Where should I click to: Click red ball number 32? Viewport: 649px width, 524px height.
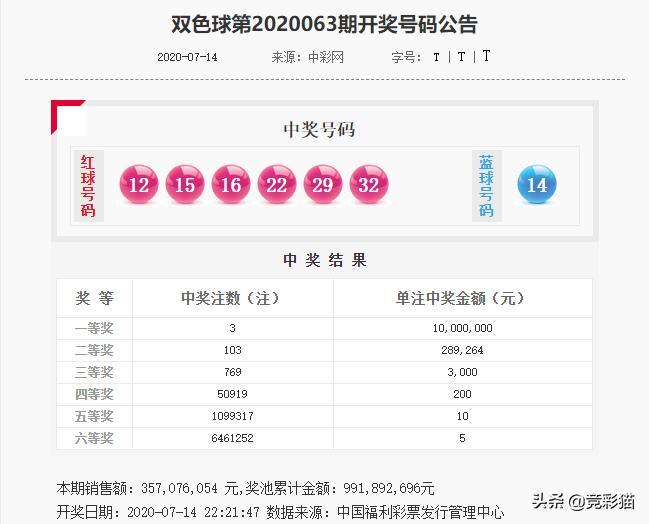[x=369, y=184]
